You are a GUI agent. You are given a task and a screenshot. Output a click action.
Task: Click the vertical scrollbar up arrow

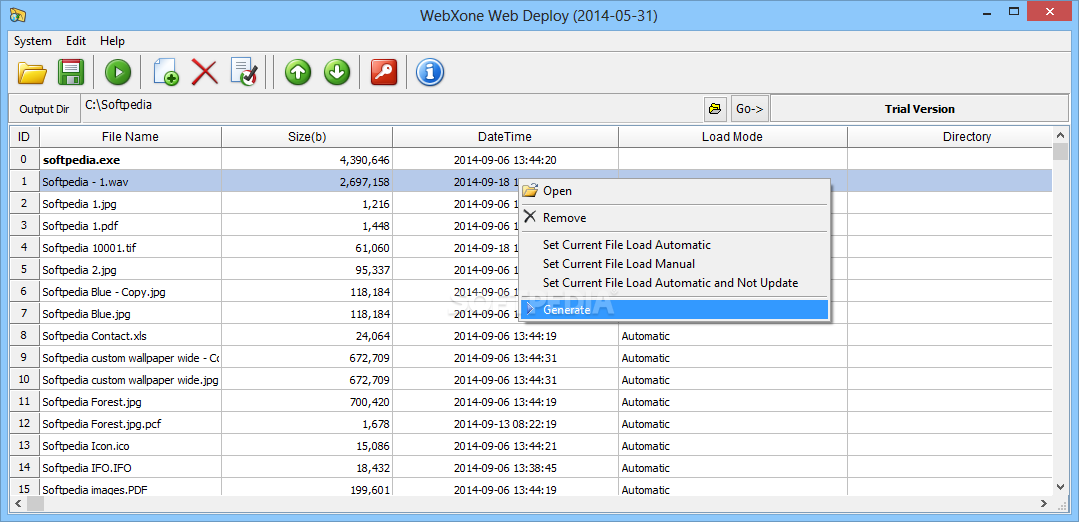point(1060,134)
